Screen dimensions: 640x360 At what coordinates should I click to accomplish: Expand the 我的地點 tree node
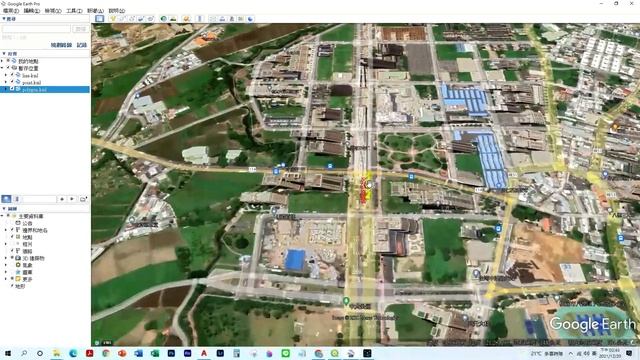pyautogui.click(x=2, y=61)
